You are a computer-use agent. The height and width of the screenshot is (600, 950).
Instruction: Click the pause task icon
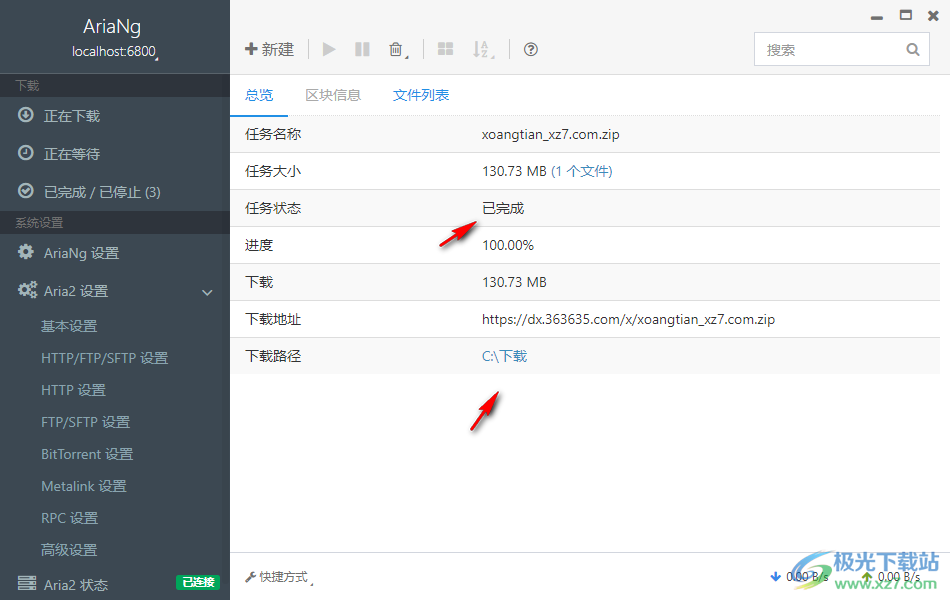(x=362, y=49)
